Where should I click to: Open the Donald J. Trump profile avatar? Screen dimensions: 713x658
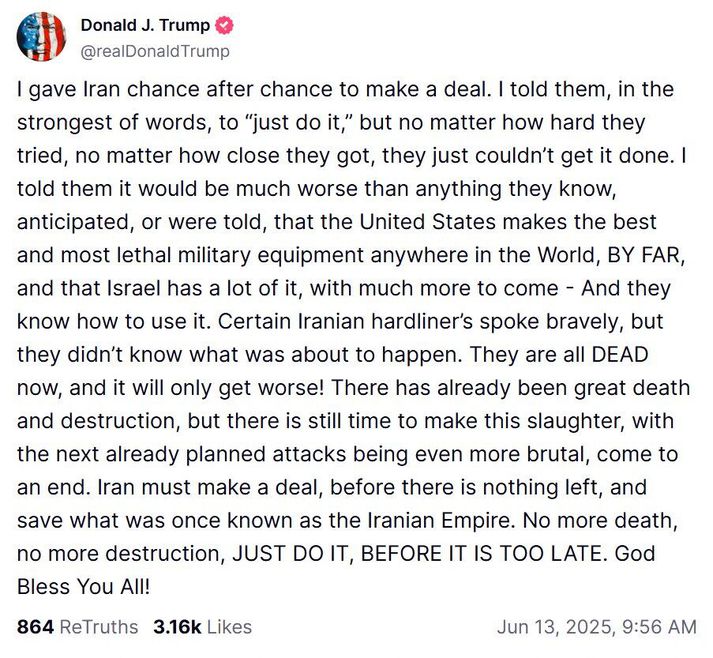point(41,36)
